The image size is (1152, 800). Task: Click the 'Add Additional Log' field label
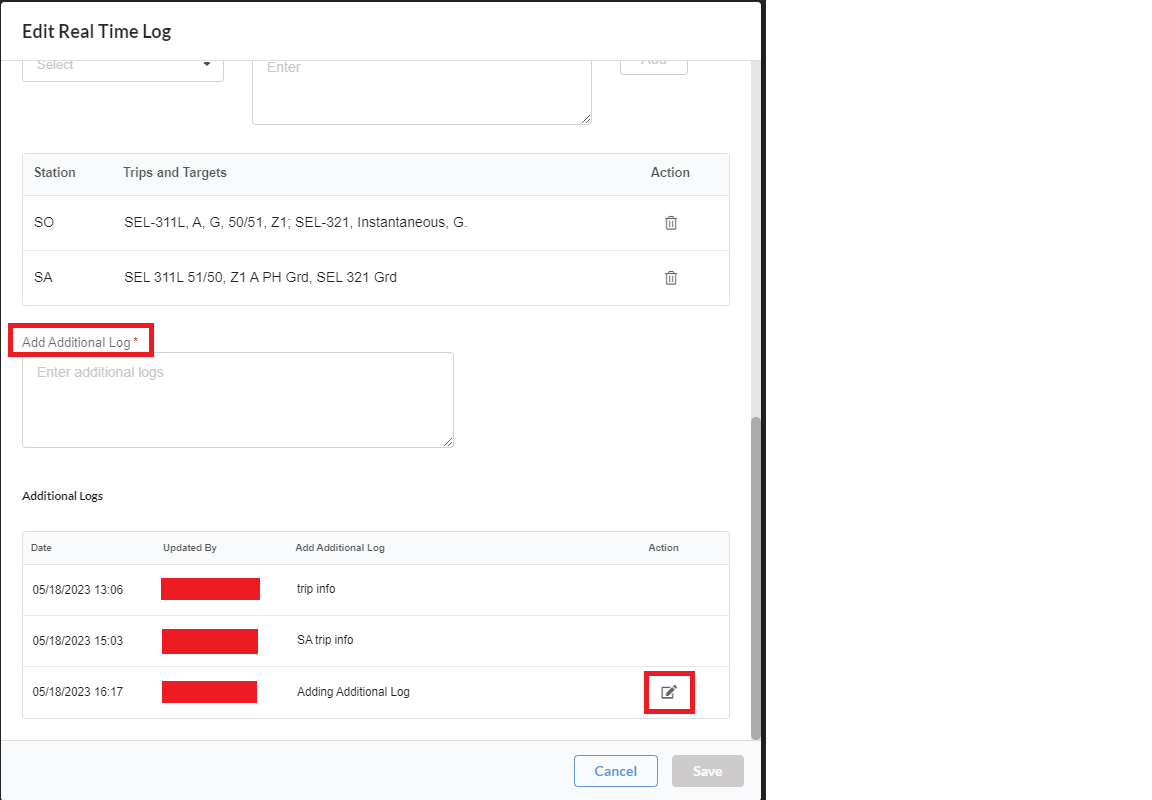(77, 342)
